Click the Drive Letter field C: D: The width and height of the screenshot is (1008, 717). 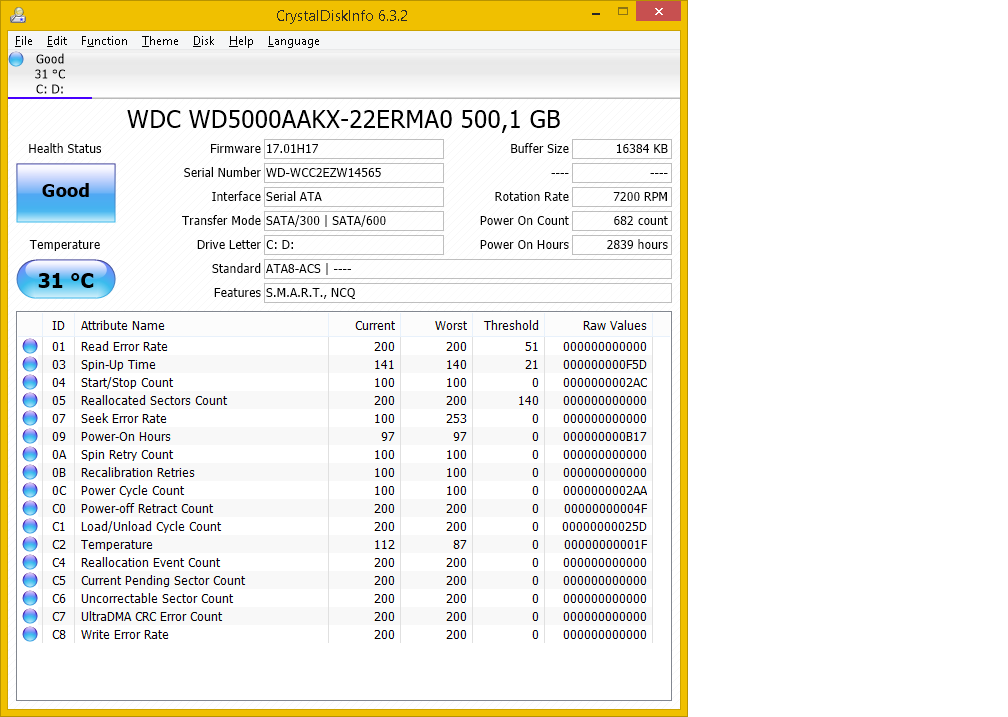354,244
